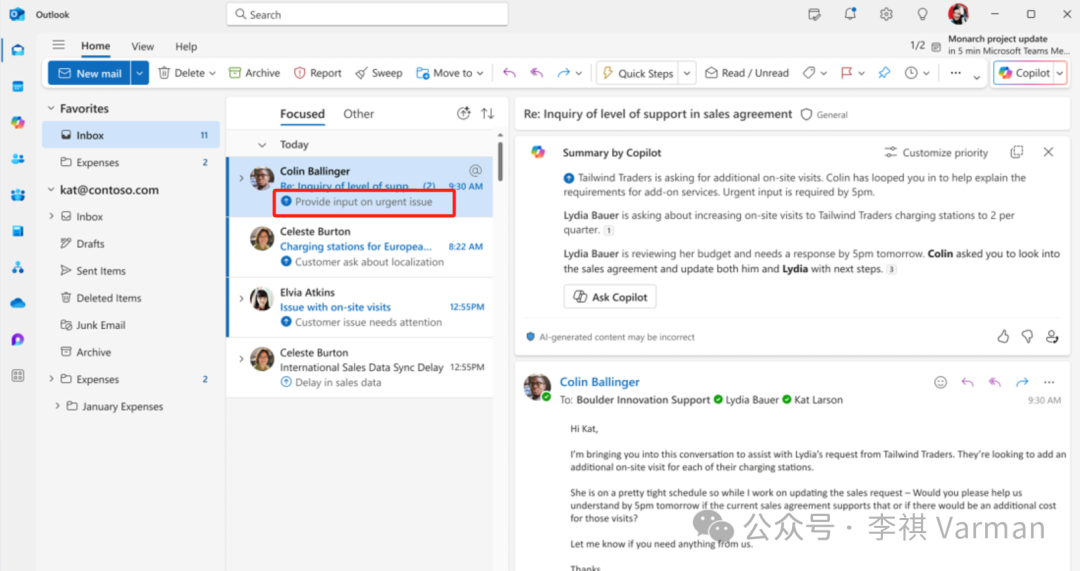Viewport: 1080px width, 571px height.
Task: Collapse kat@contoso.com account folders
Action: pyautogui.click(x=50, y=189)
